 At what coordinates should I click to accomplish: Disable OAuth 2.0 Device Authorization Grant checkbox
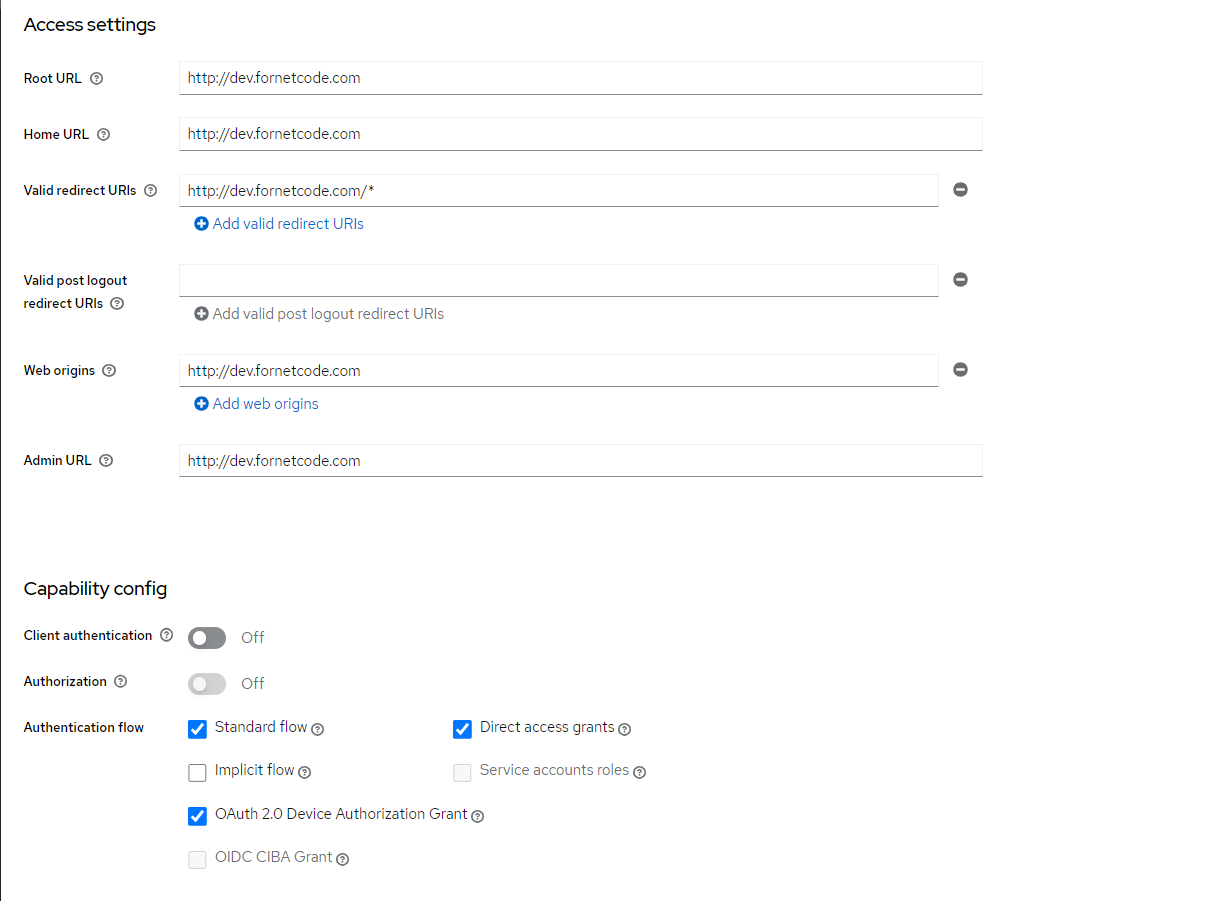[x=197, y=816]
